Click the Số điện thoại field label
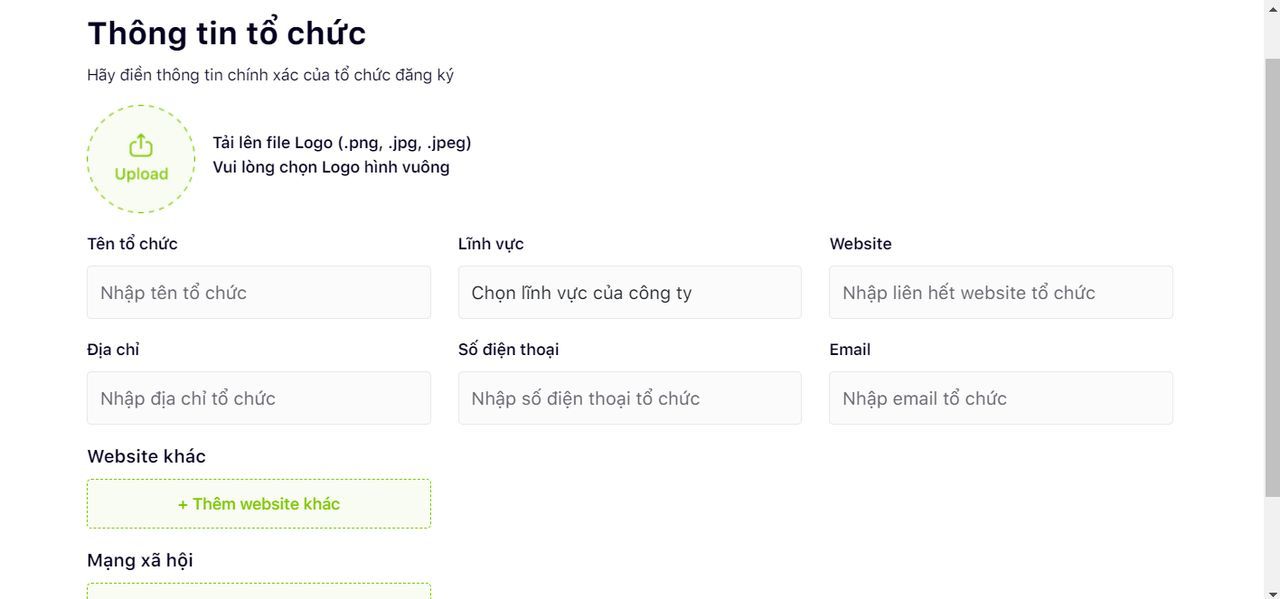1280x599 pixels. pos(508,349)
